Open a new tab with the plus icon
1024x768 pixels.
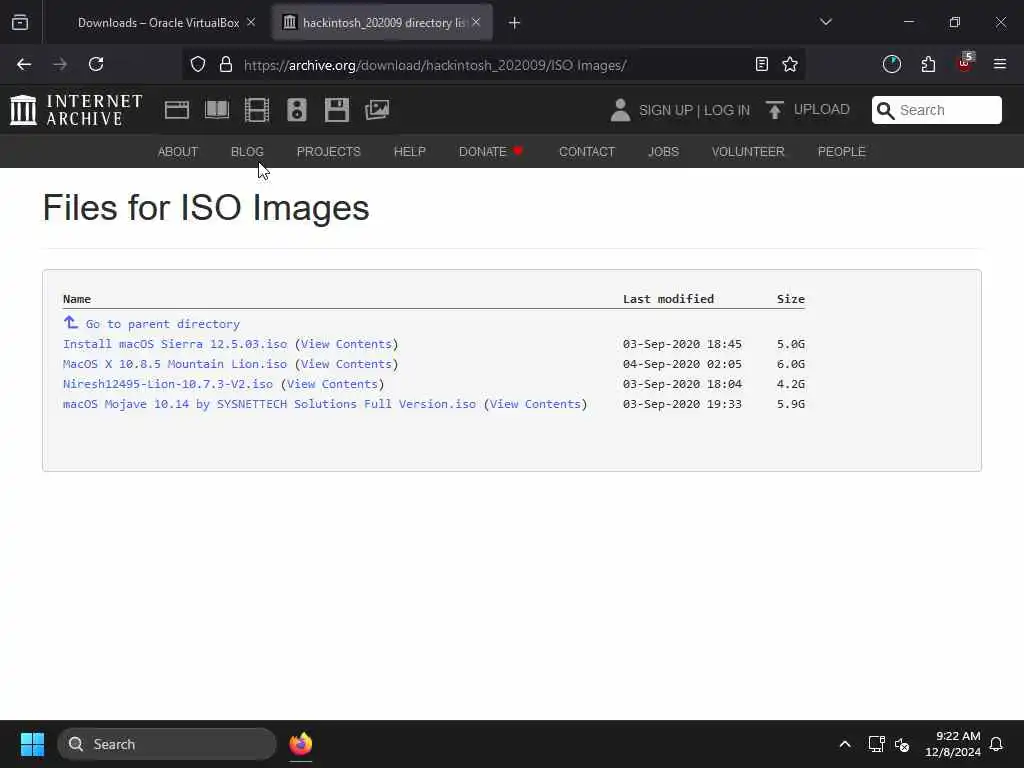click(x=515, y=23)
